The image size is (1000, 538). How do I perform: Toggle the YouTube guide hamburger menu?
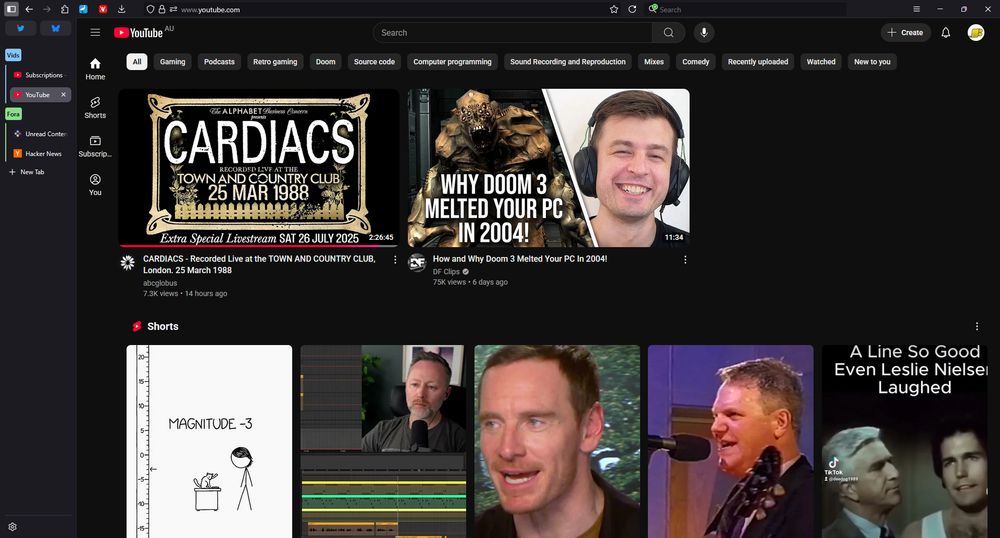(95, 33)
